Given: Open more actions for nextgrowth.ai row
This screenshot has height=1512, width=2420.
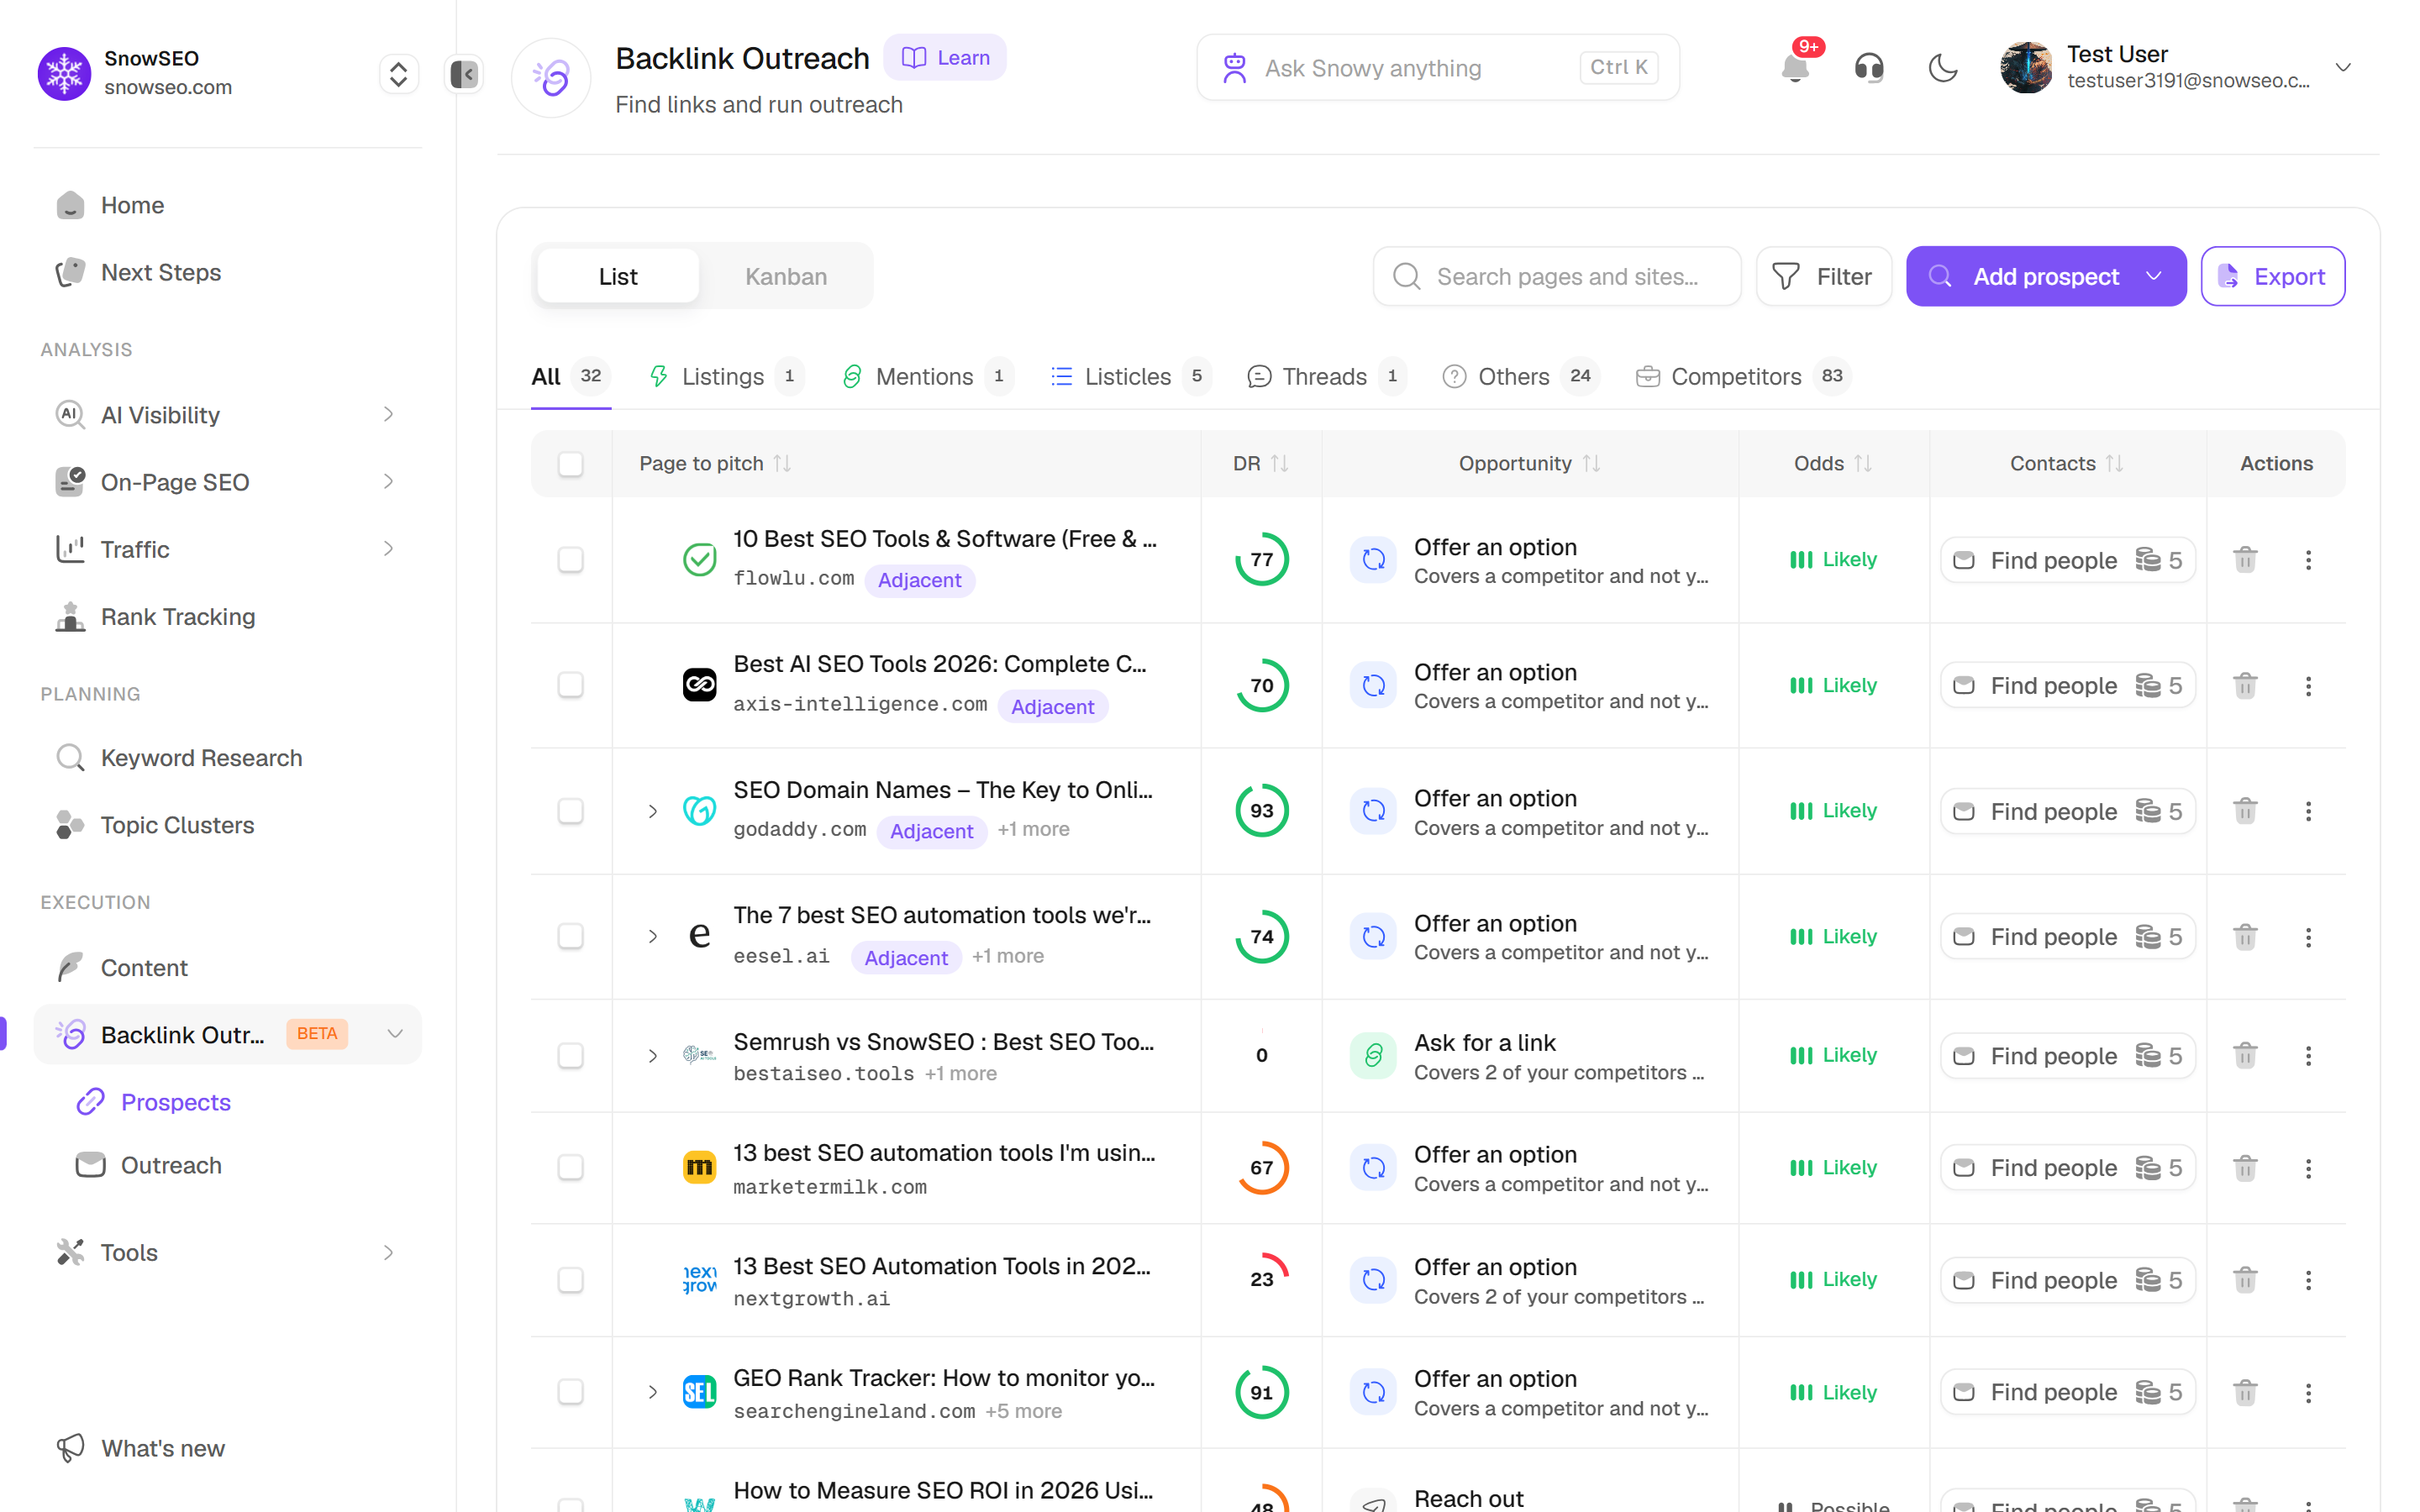Looking at the screenshot, I should click(x=2308, y=1280).
